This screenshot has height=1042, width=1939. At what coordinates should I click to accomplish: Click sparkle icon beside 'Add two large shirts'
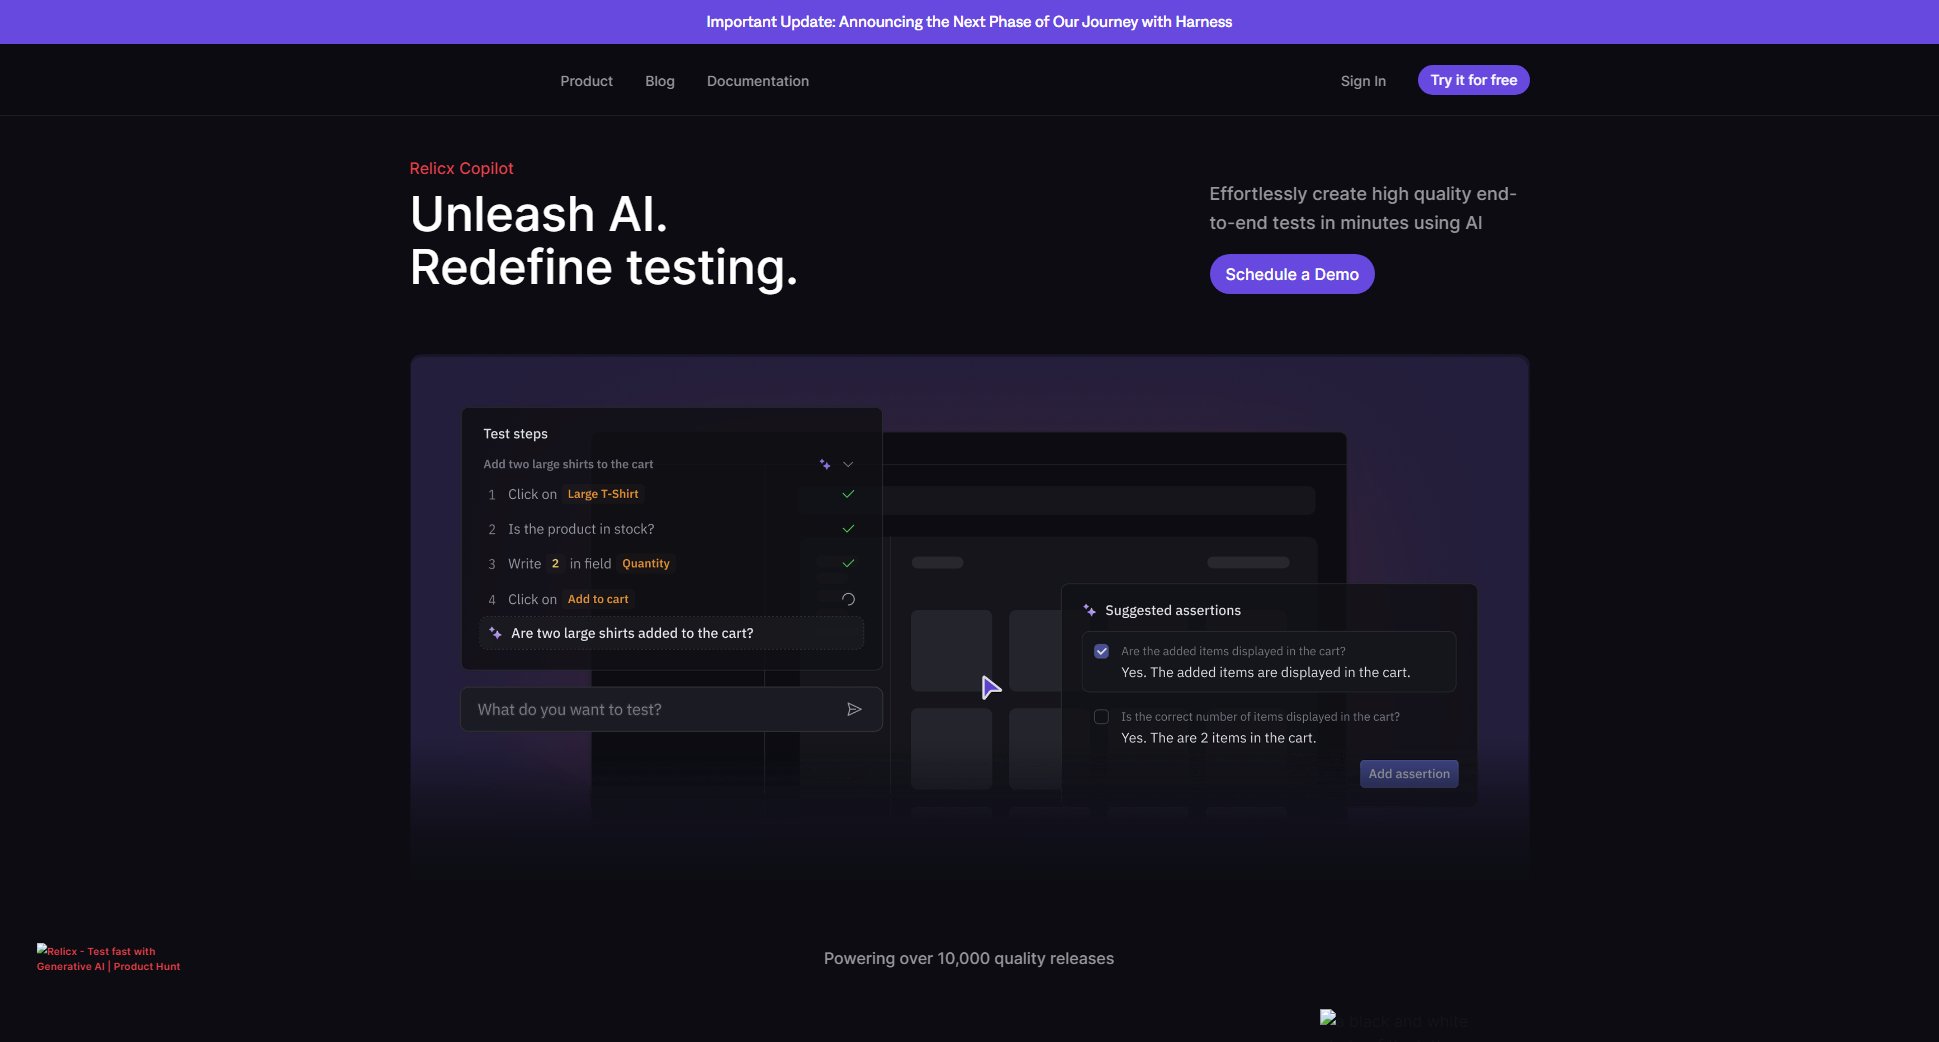[x=825, y=464]
